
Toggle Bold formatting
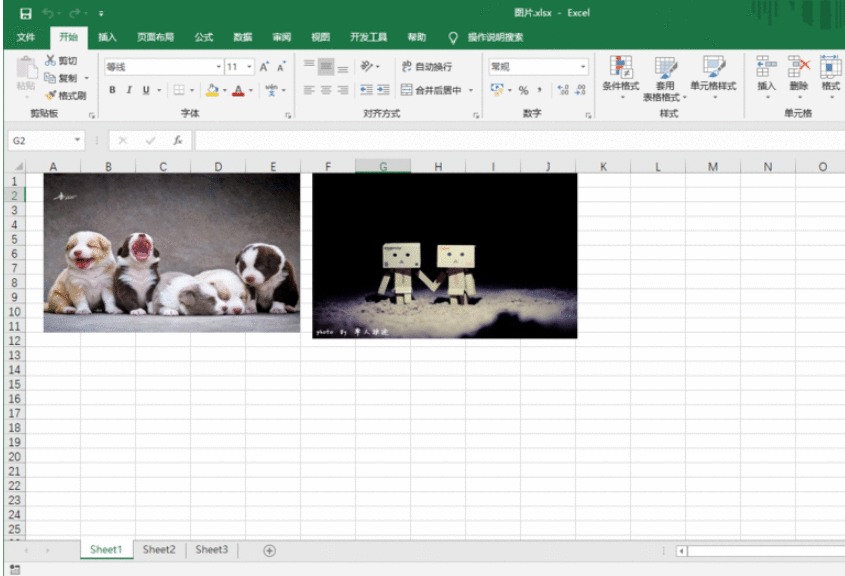113,90
